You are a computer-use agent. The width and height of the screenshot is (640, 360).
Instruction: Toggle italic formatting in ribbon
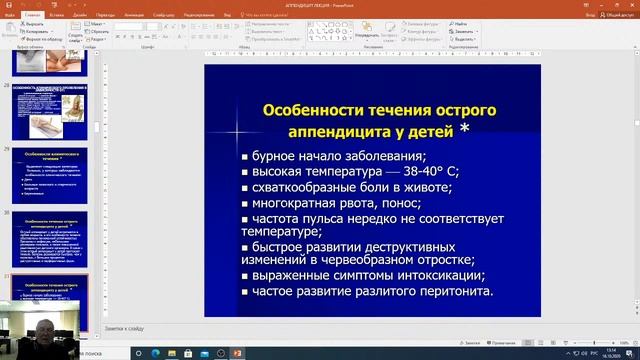(124, 37)
